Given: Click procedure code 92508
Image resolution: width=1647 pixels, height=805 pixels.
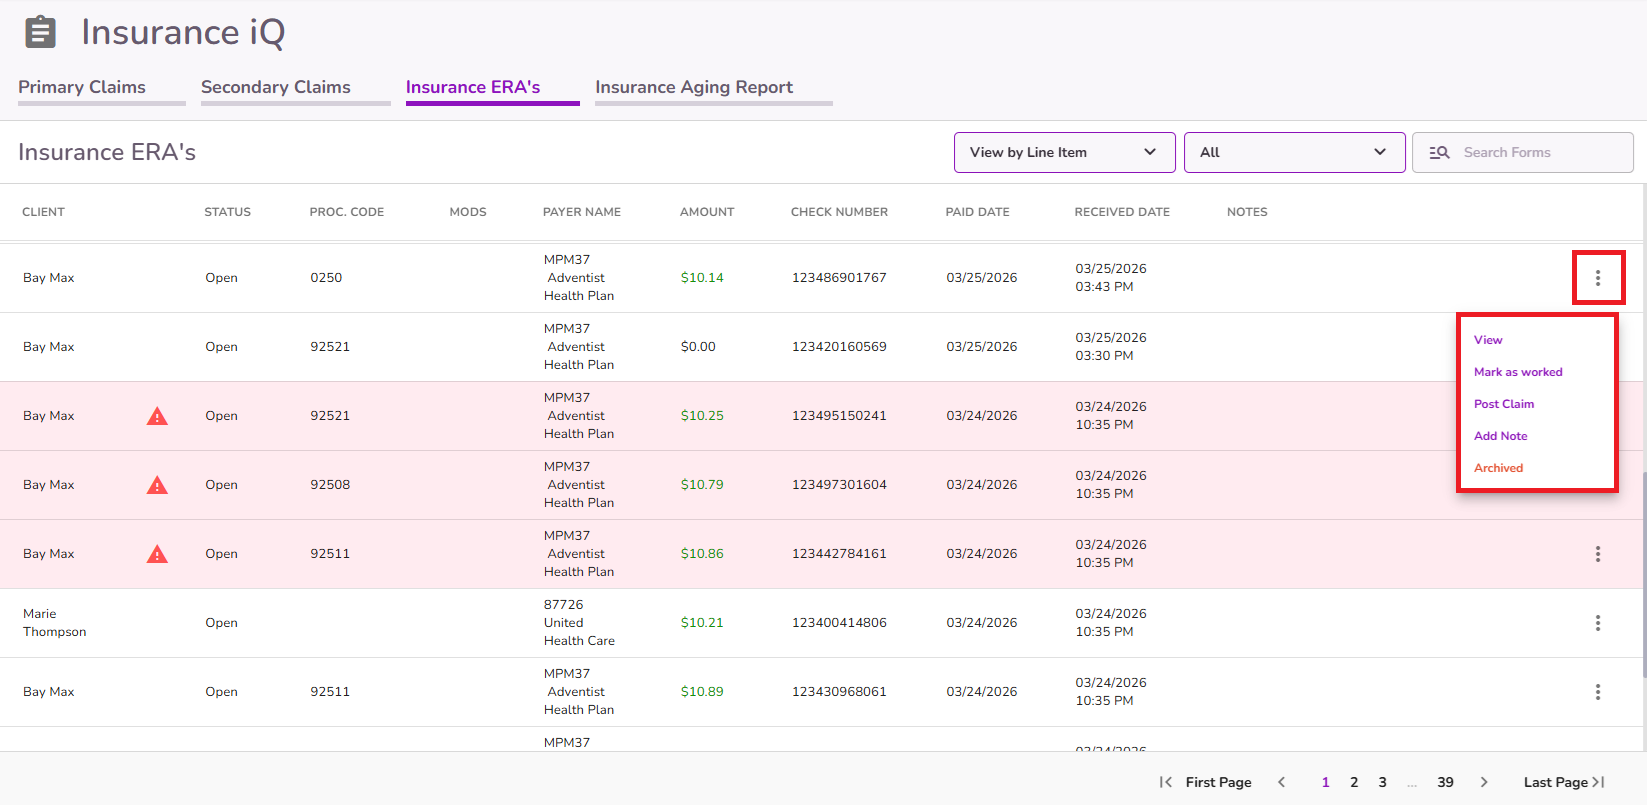Looking at the screenshot, I should [x=330, y=485].
